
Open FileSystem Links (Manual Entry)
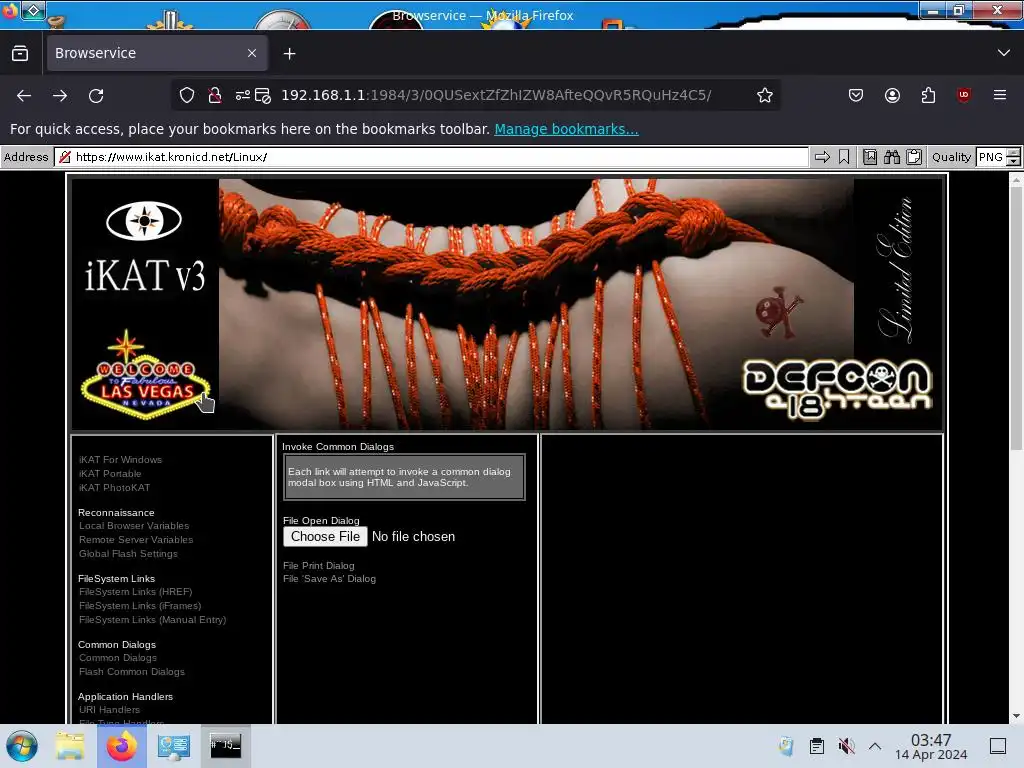click(152, 619)
